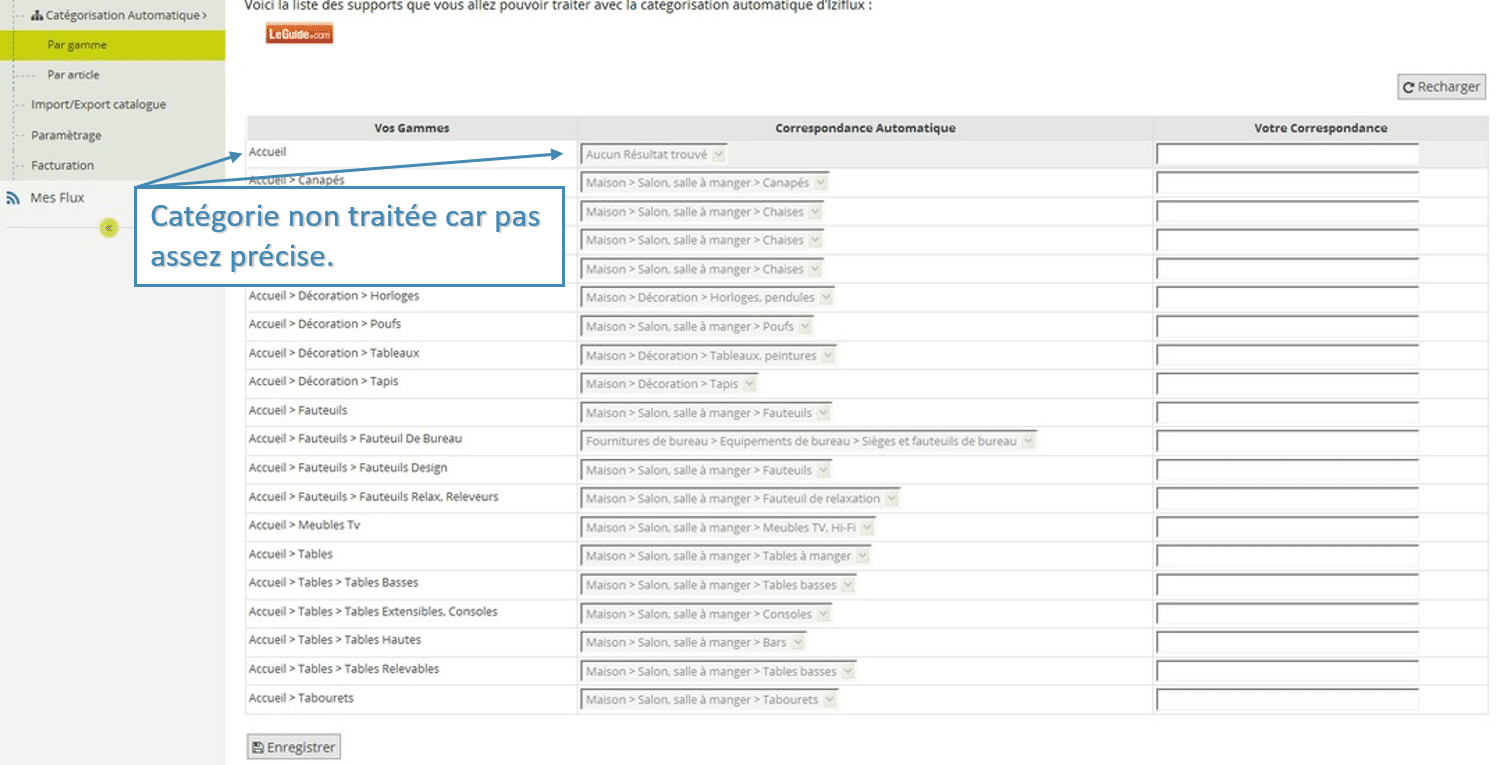The image size is (1500, 765).
Task: Click the Correspondance Automatique column header
Action: click(865, 128)
